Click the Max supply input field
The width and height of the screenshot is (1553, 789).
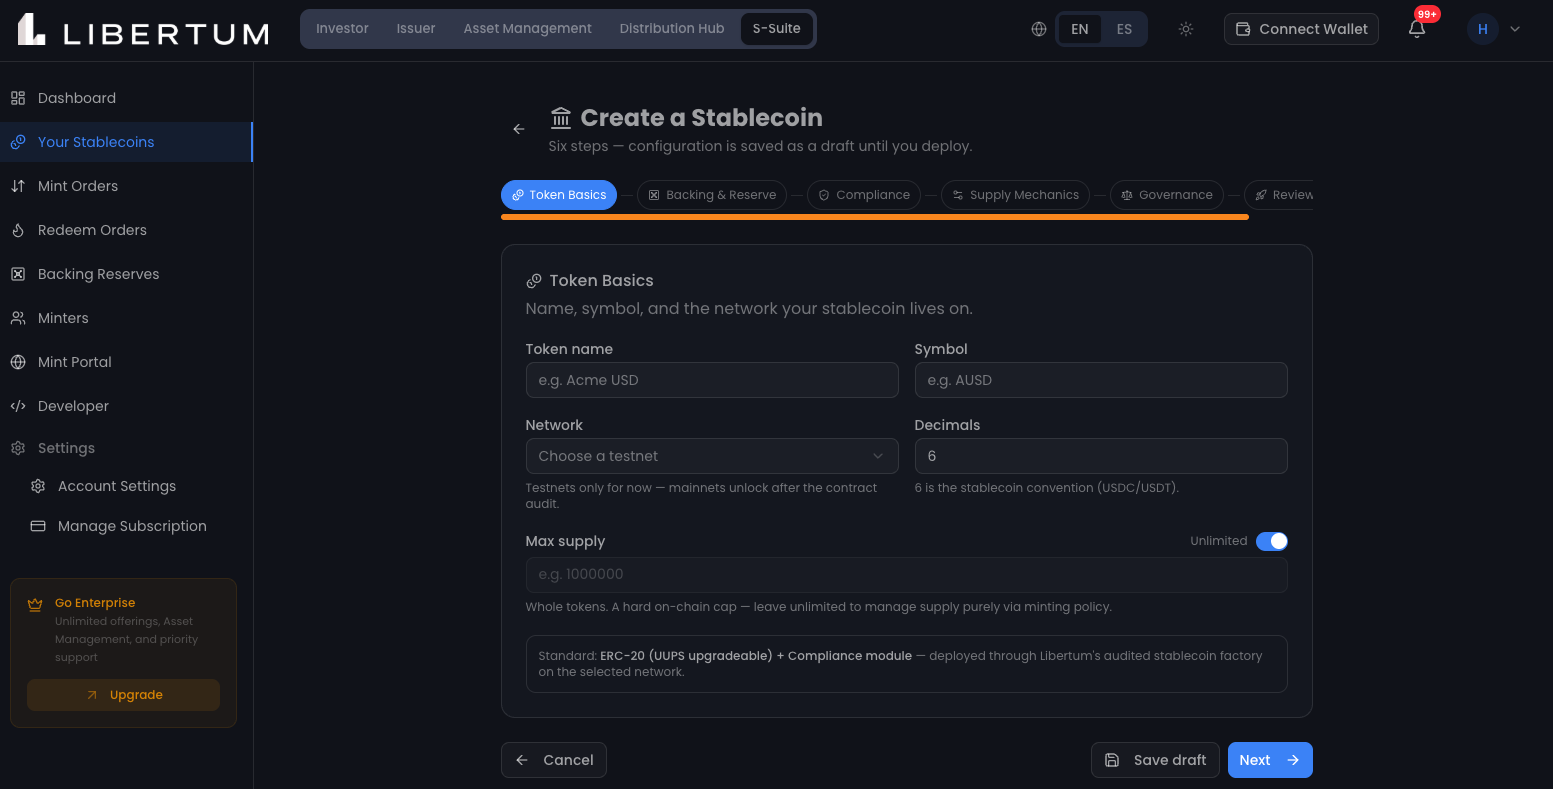tap(906, 575)
